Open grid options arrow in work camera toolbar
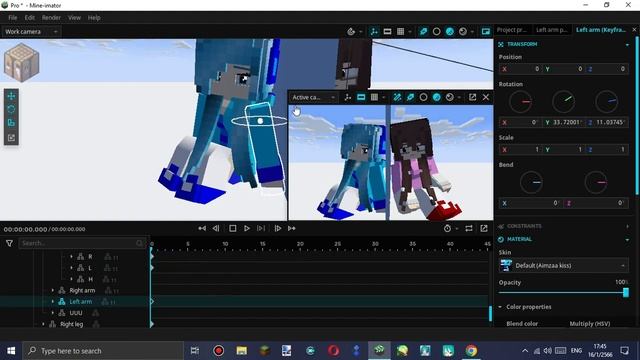The height and width of the screenshot is (360, 640). pos(409,31)
